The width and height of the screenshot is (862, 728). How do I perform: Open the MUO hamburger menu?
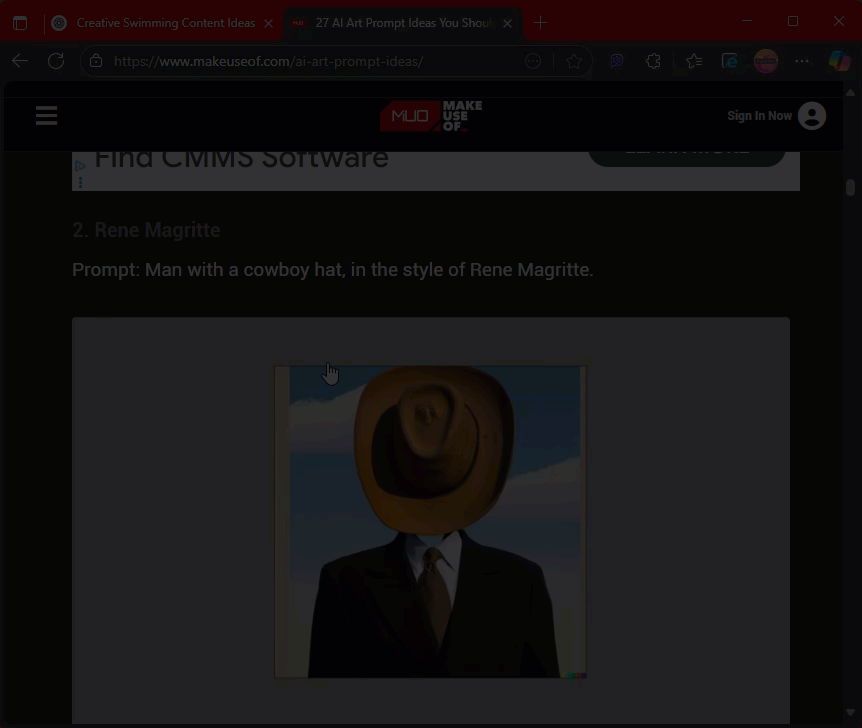tap(46, 116)
